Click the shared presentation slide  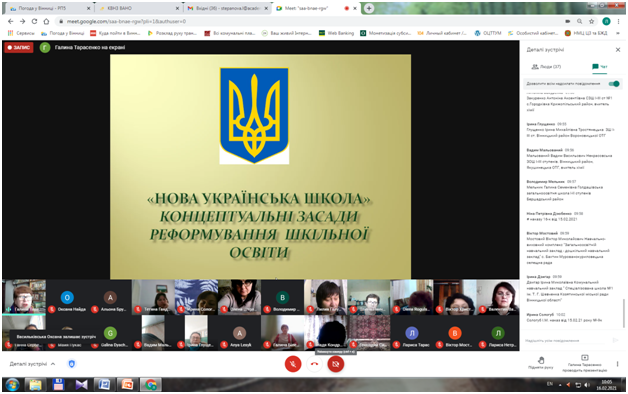click(260, 167)
